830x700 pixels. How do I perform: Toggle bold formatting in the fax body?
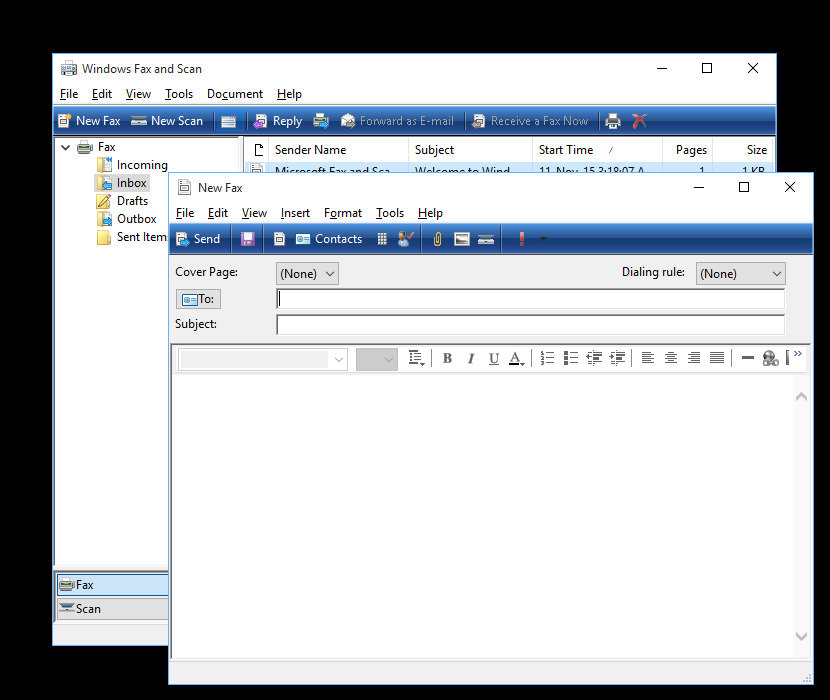pyautogui.click(x=447, y=358)
